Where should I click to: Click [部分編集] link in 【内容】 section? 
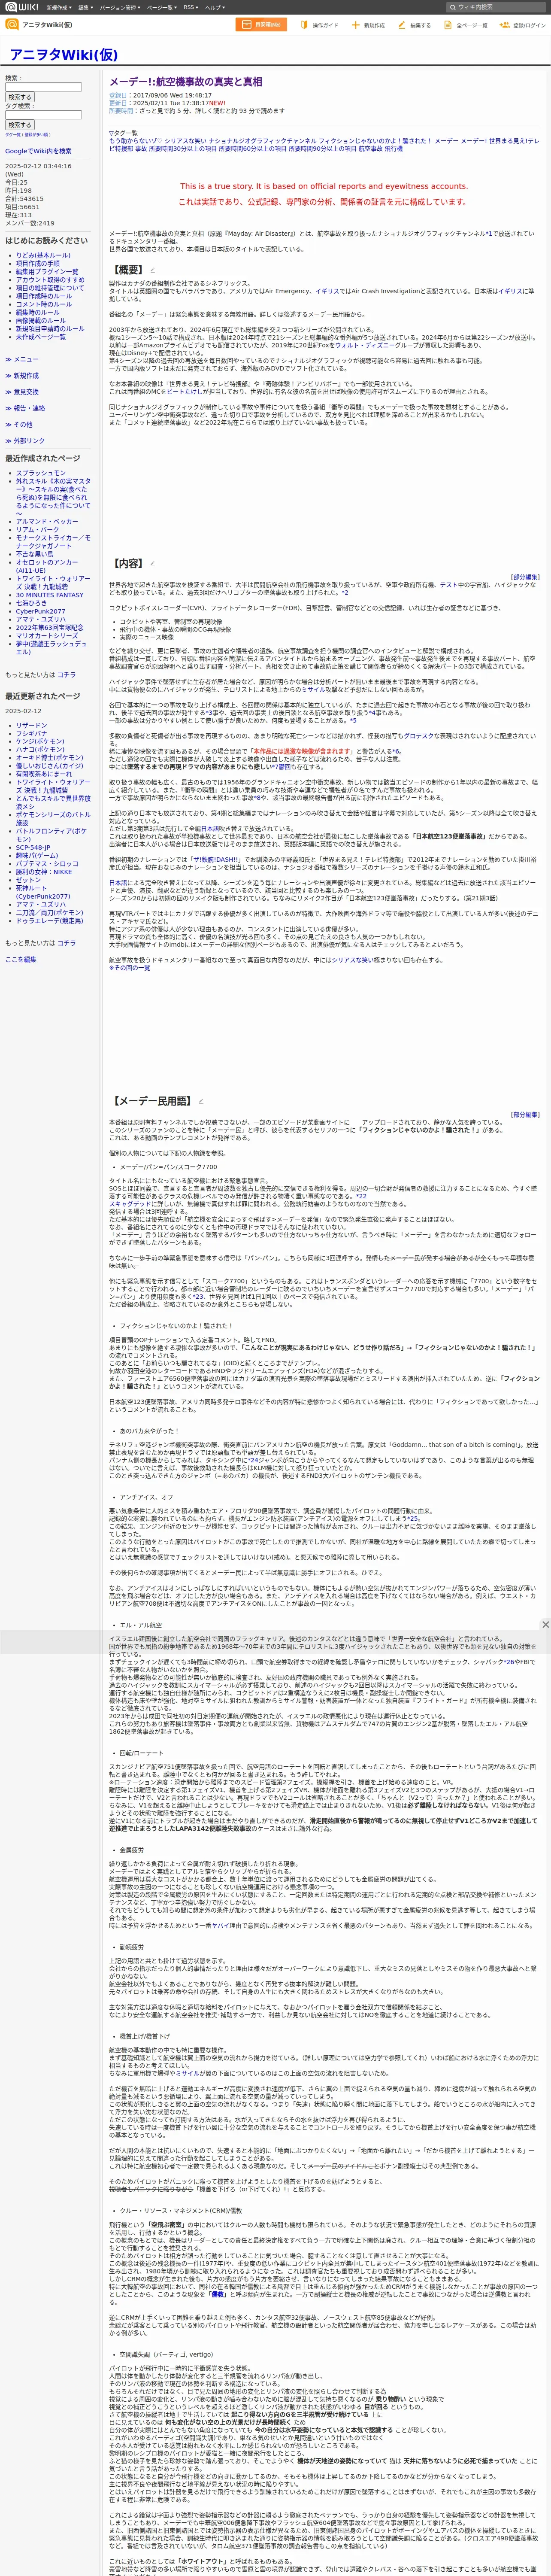[x=524, y=577]
